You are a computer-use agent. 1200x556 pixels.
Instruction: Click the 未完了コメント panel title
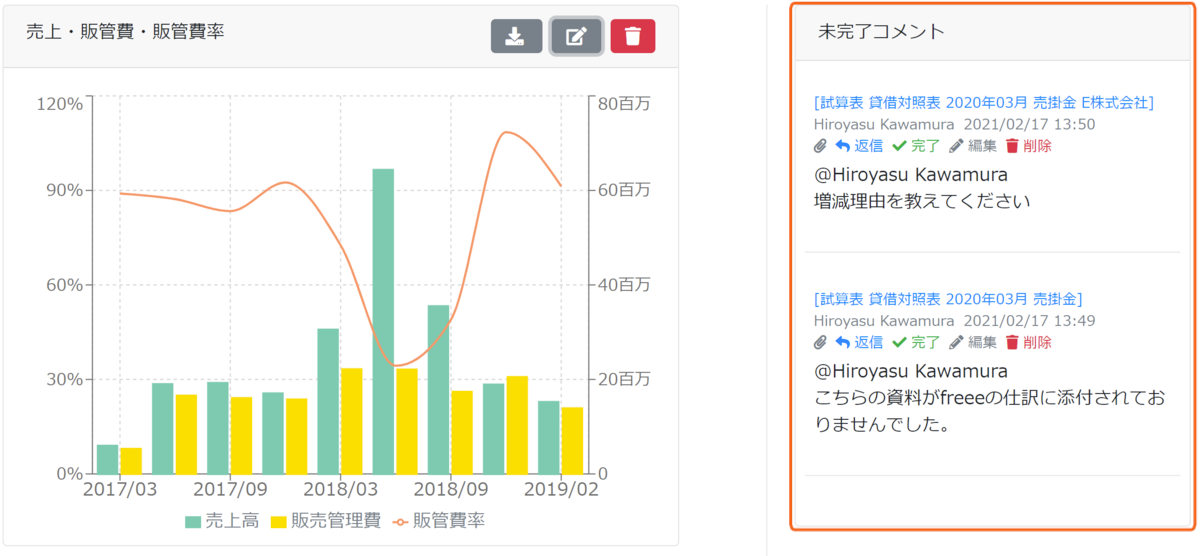tap(881, 31)
